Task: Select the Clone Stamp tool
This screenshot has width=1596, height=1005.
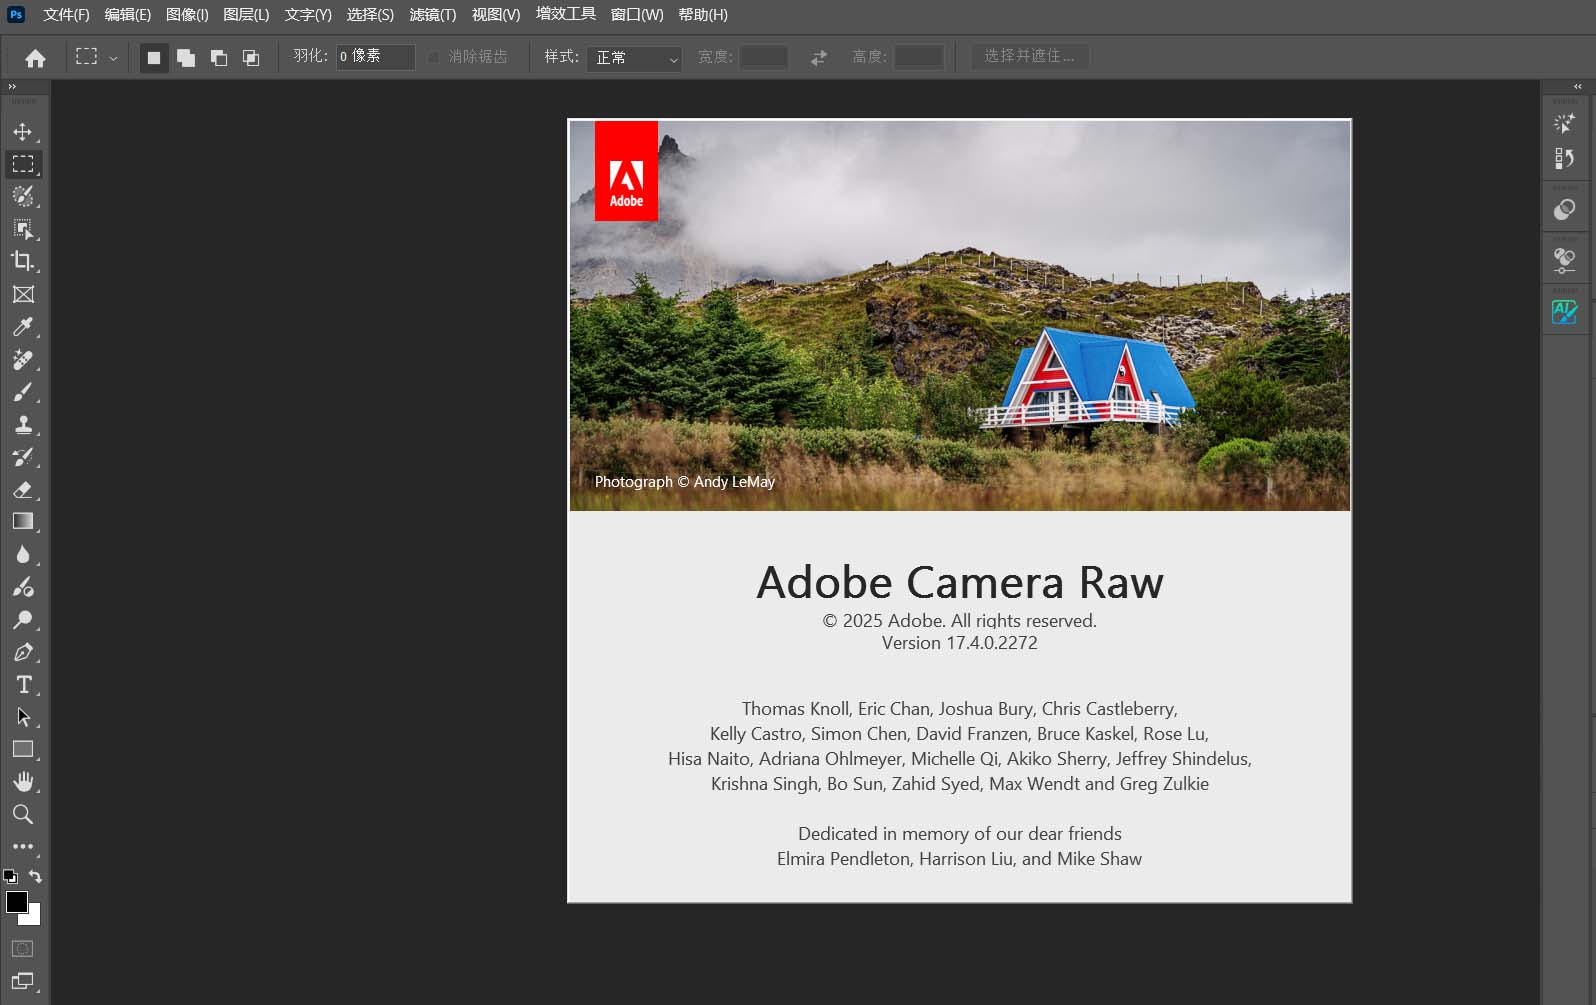Action: (x=23, y=424)
